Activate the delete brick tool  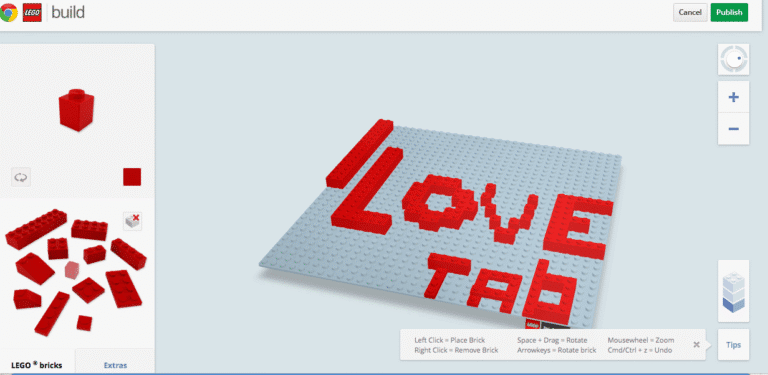(x=133, y=221)
